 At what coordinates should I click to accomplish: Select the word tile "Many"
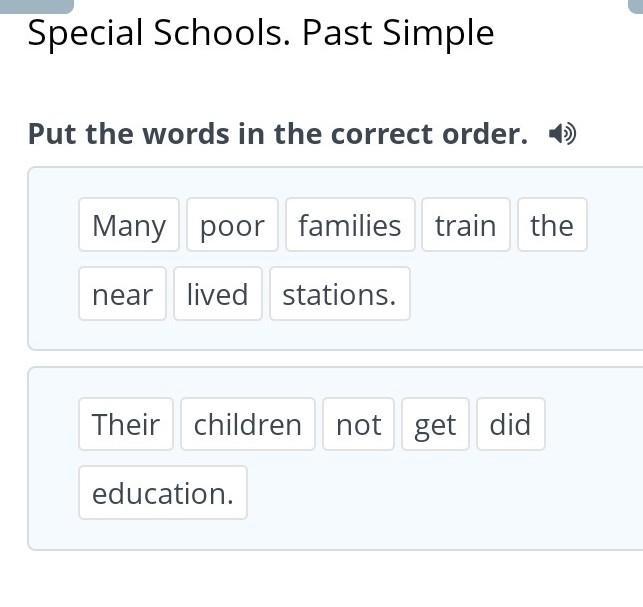point(129,225)
